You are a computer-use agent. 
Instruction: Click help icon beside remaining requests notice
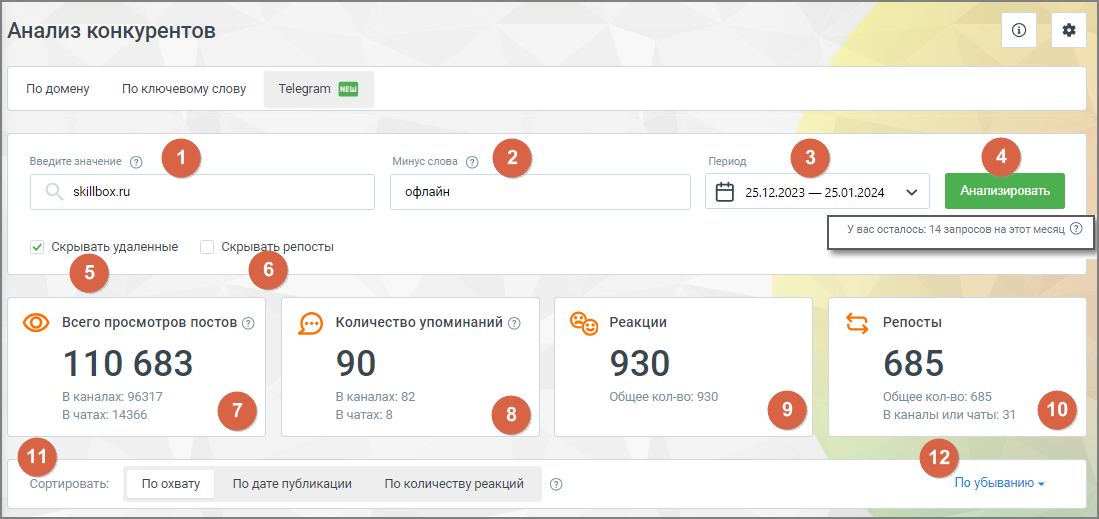click(x=1077, y=229)
